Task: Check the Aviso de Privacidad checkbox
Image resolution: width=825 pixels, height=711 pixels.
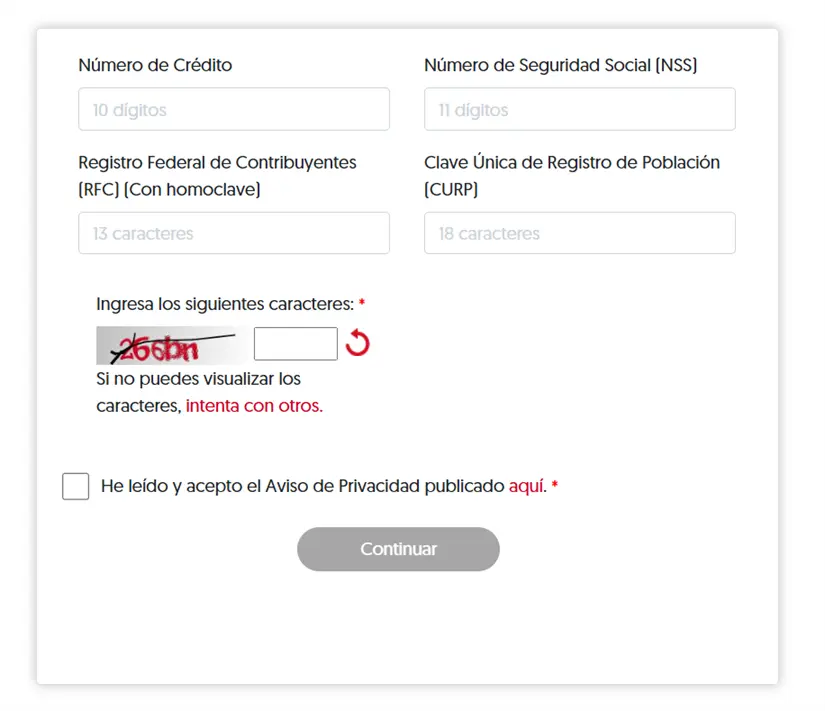Action: point(76,487)
